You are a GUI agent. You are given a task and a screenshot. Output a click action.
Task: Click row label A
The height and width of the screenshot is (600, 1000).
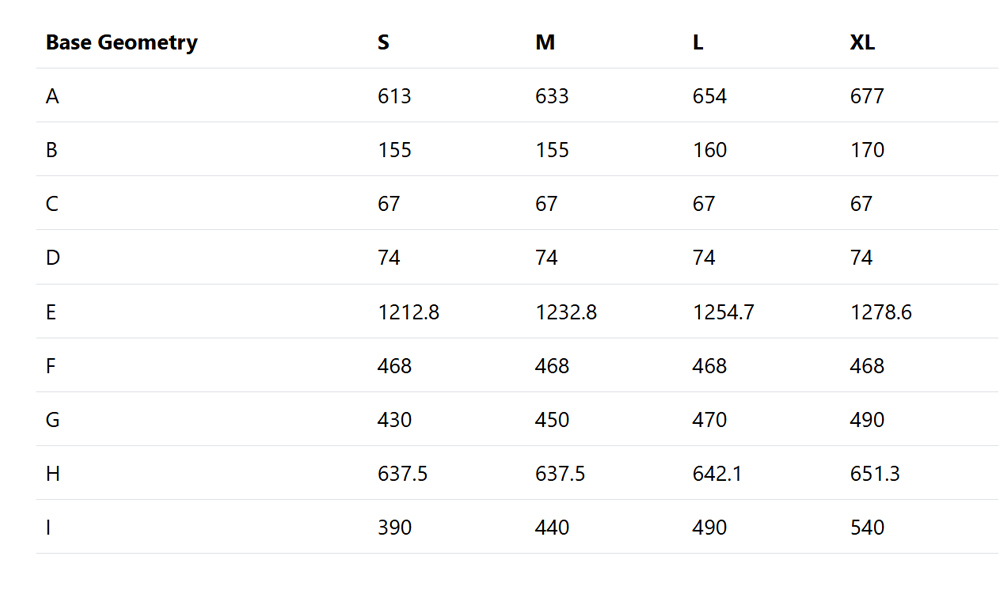click(x=52, y=96)
